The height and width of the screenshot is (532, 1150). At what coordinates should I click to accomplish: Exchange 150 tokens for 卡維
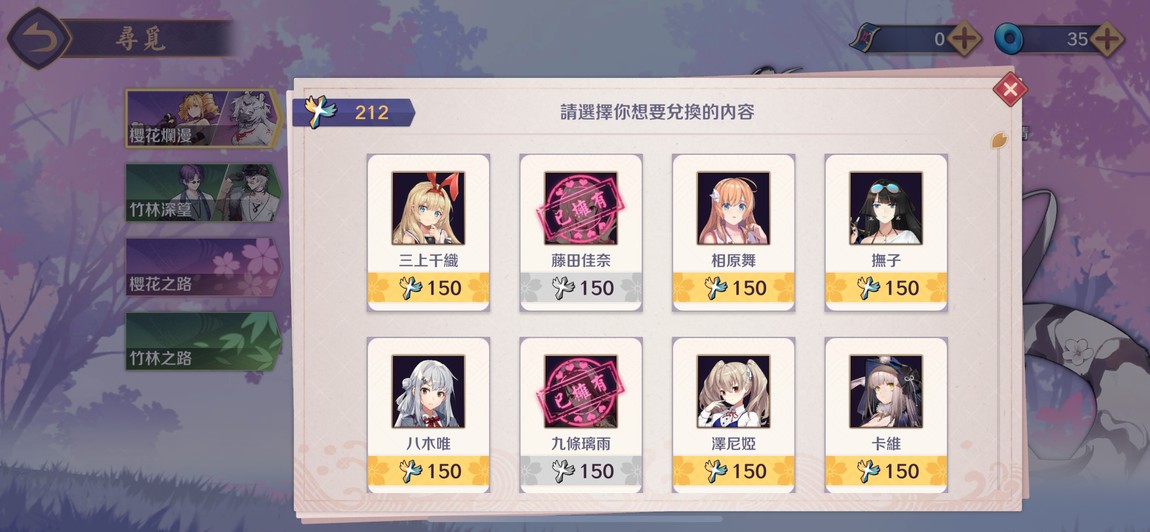click(886, 471)
